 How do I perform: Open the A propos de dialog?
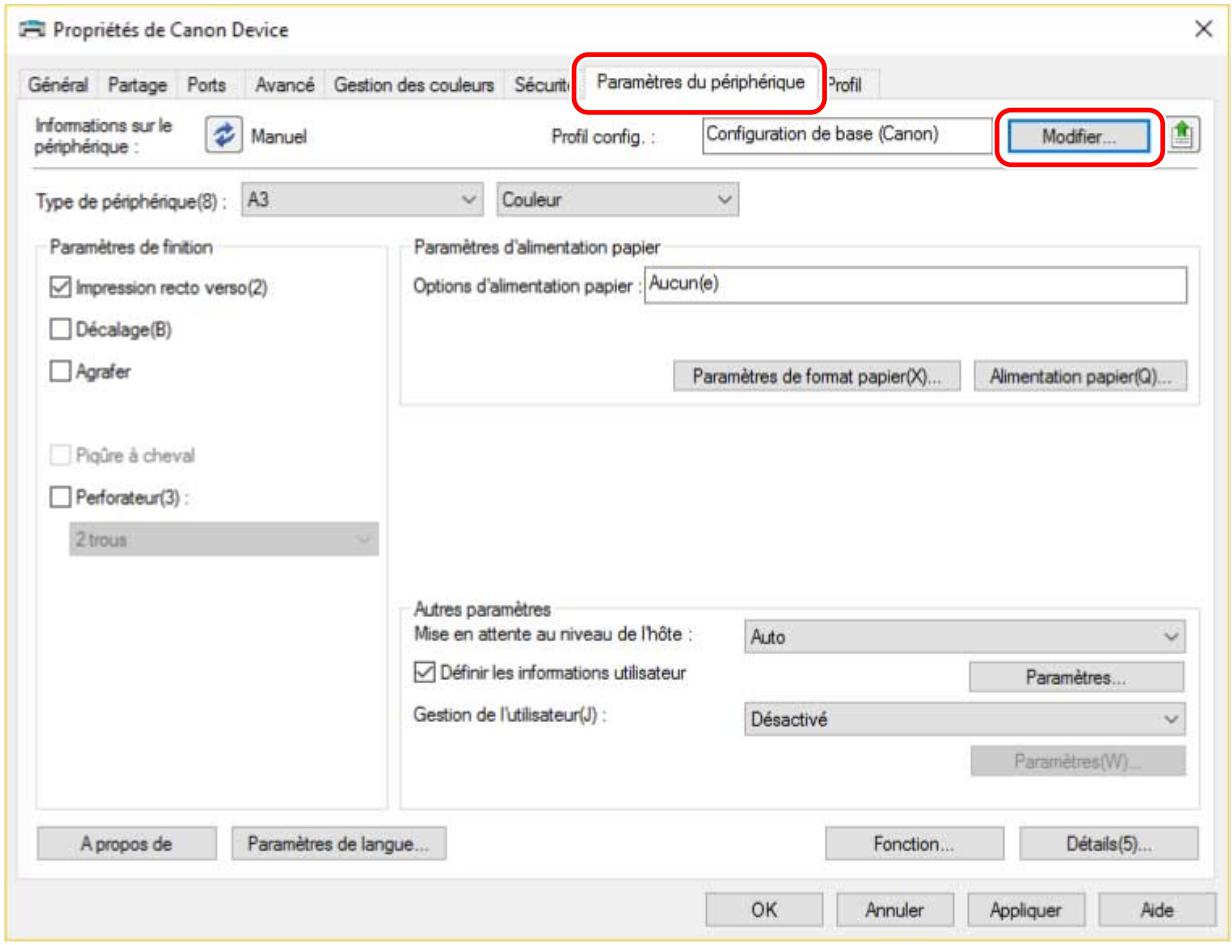click(x=126, y=843)
